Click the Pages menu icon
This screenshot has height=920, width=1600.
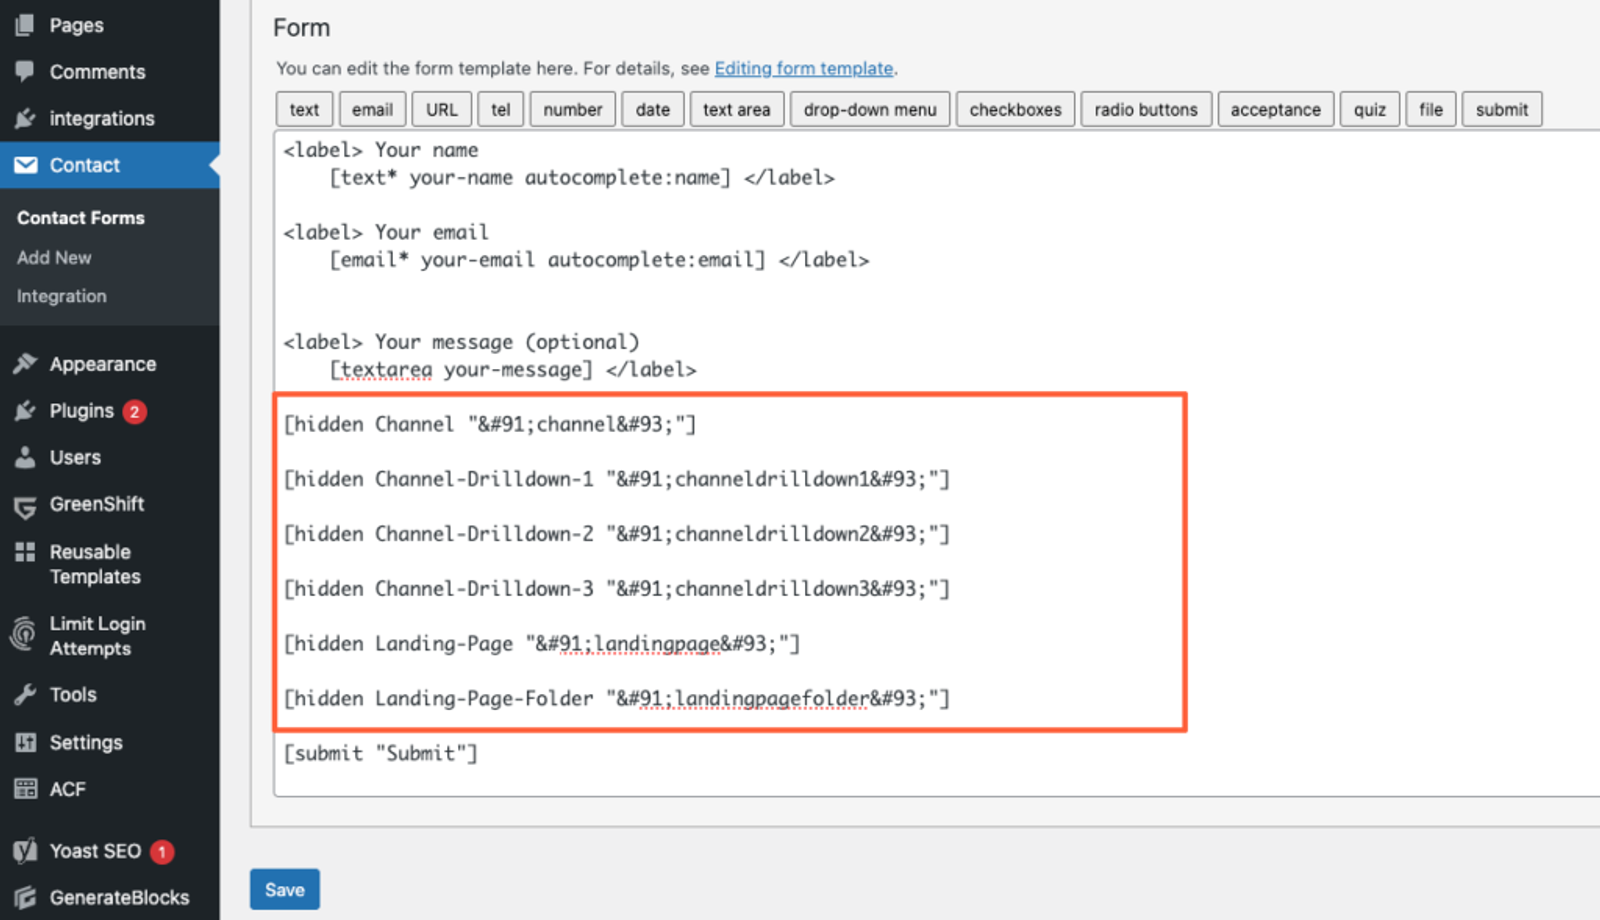tap(25, 24)
